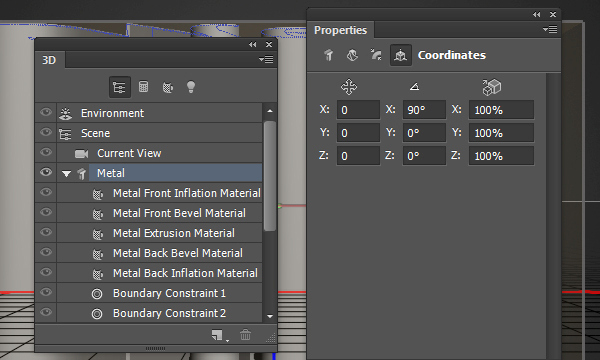Click Environment icon in 3D panel
The height and width of the screenshot is (360, 600).
[x=65, y=113]
